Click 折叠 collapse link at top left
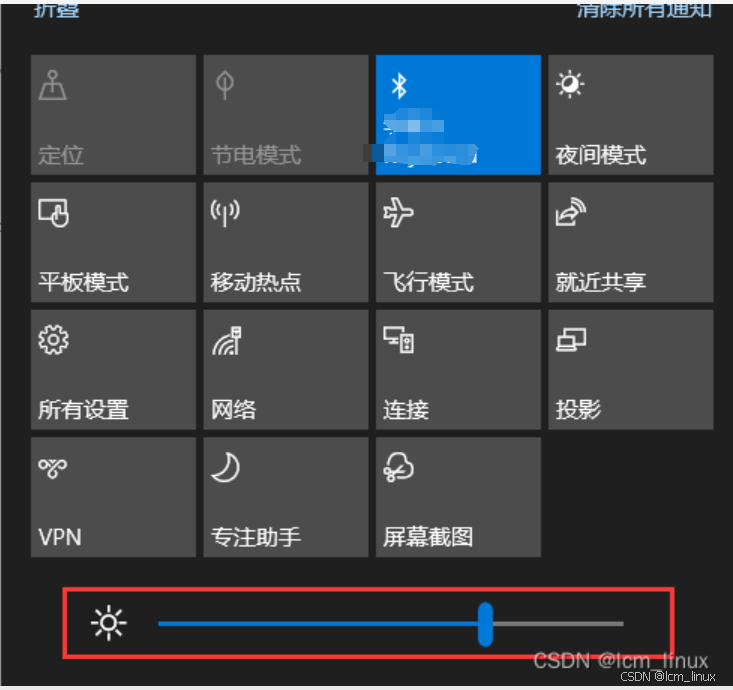Screen dimensions: 733x690 point(57,9)
